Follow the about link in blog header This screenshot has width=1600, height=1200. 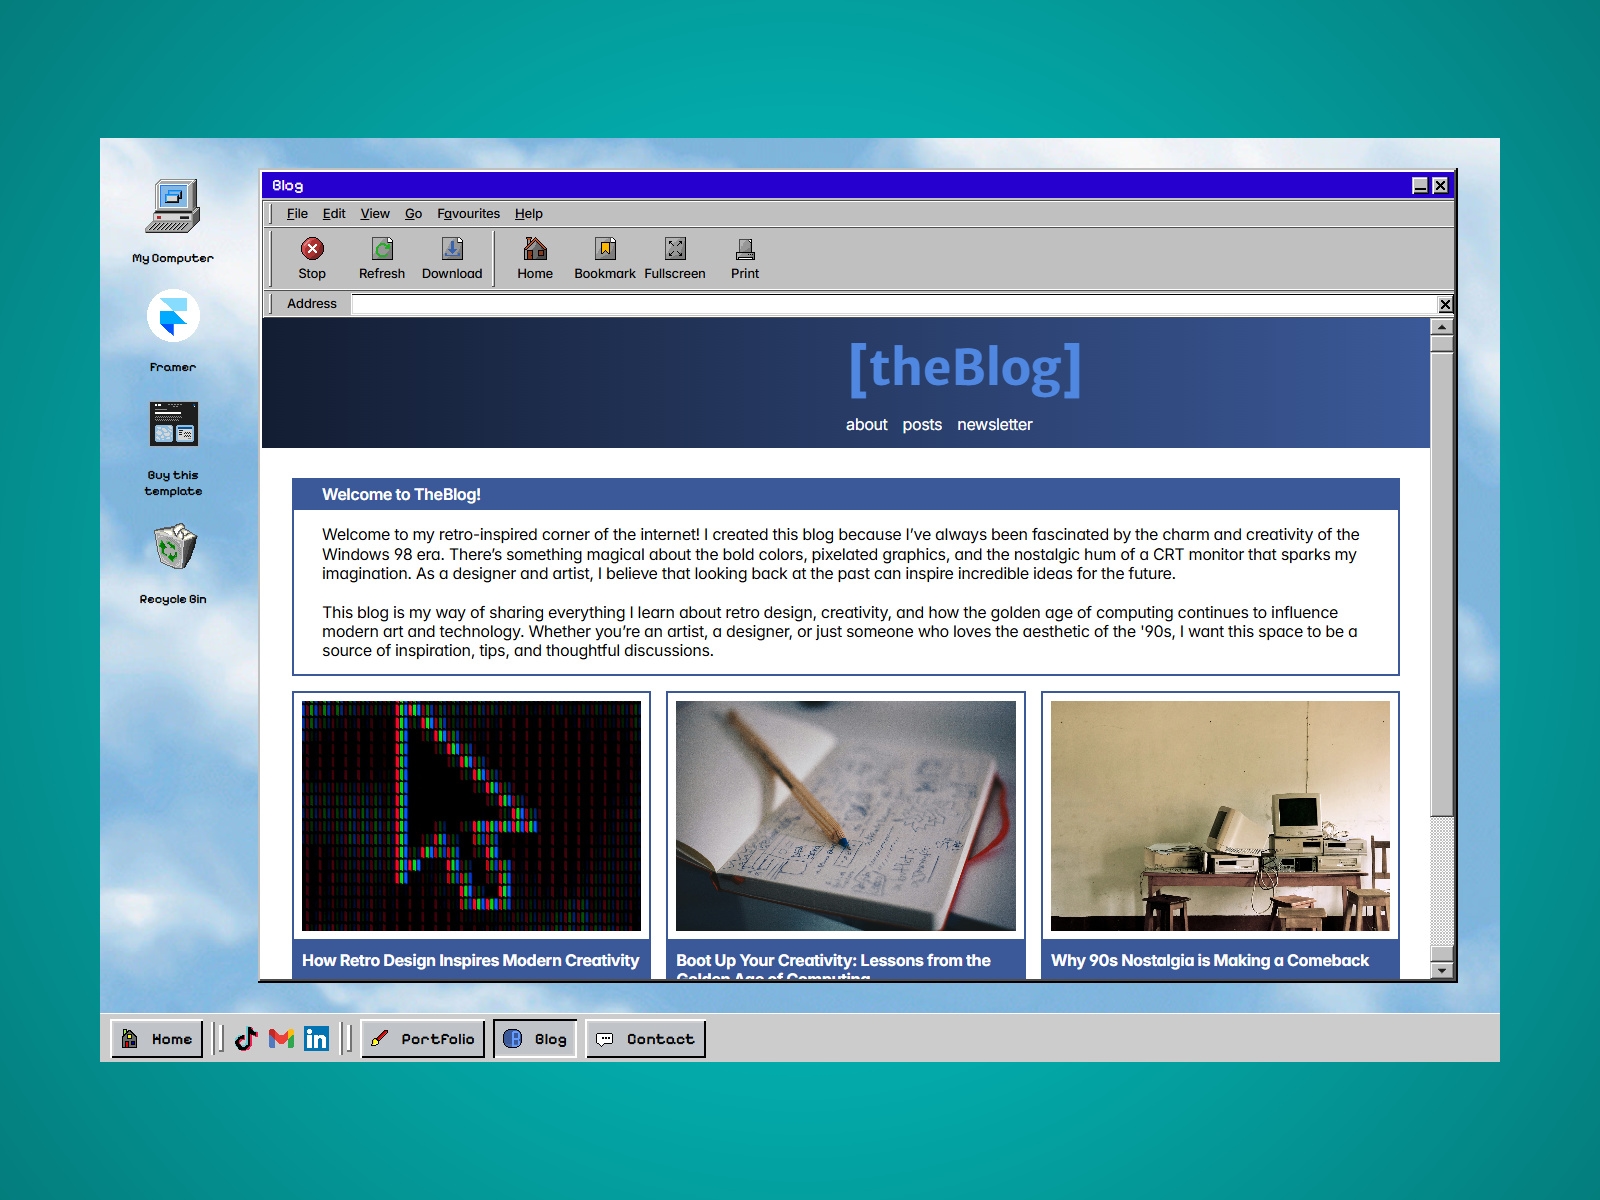866,425
